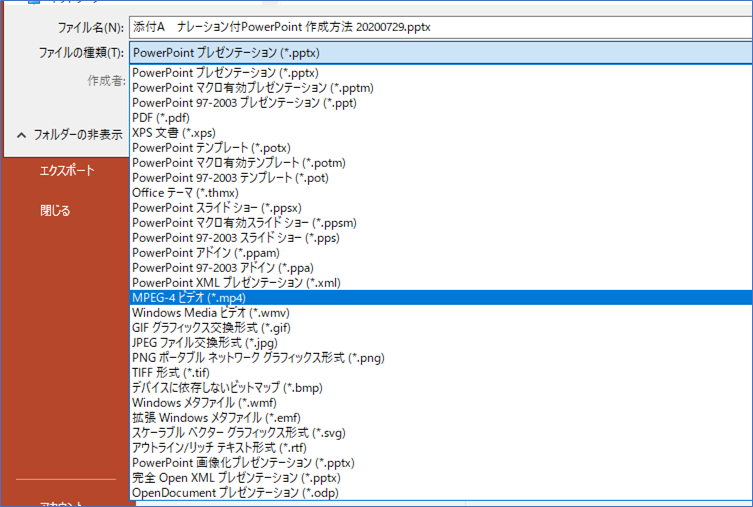Select 拡張 Windows メタファイル (*.emf)
Viewport: 753px width, 507px height.
point(441,418)
